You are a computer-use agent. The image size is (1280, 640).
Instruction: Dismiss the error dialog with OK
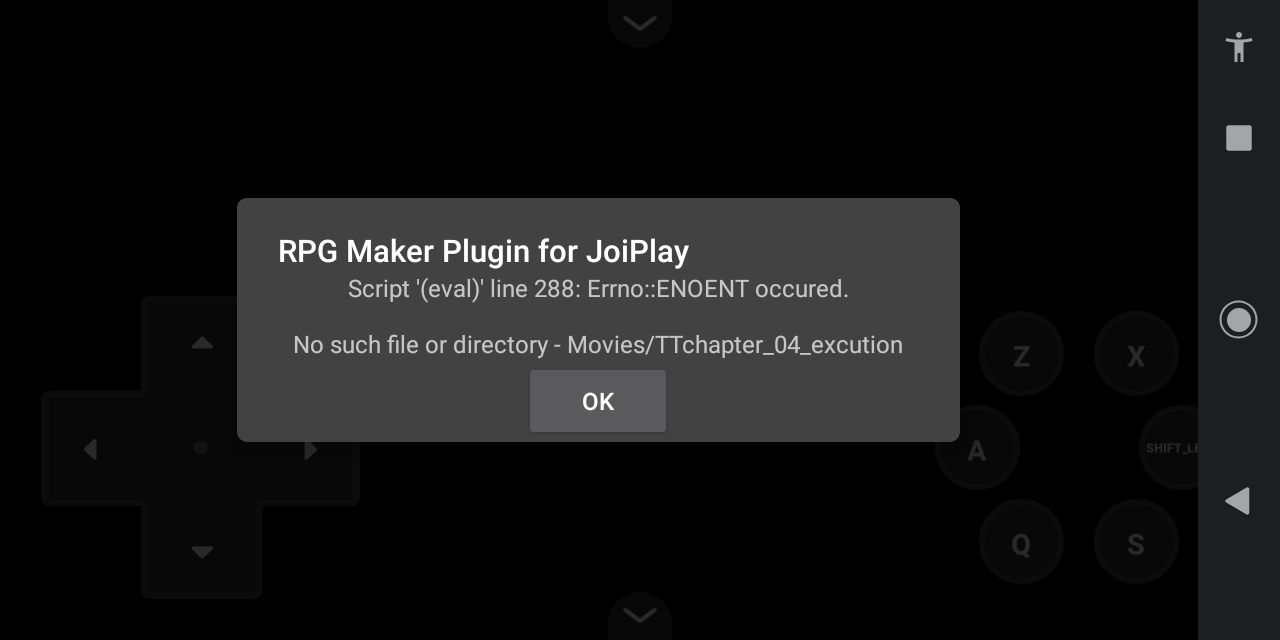tap(598, 401)
